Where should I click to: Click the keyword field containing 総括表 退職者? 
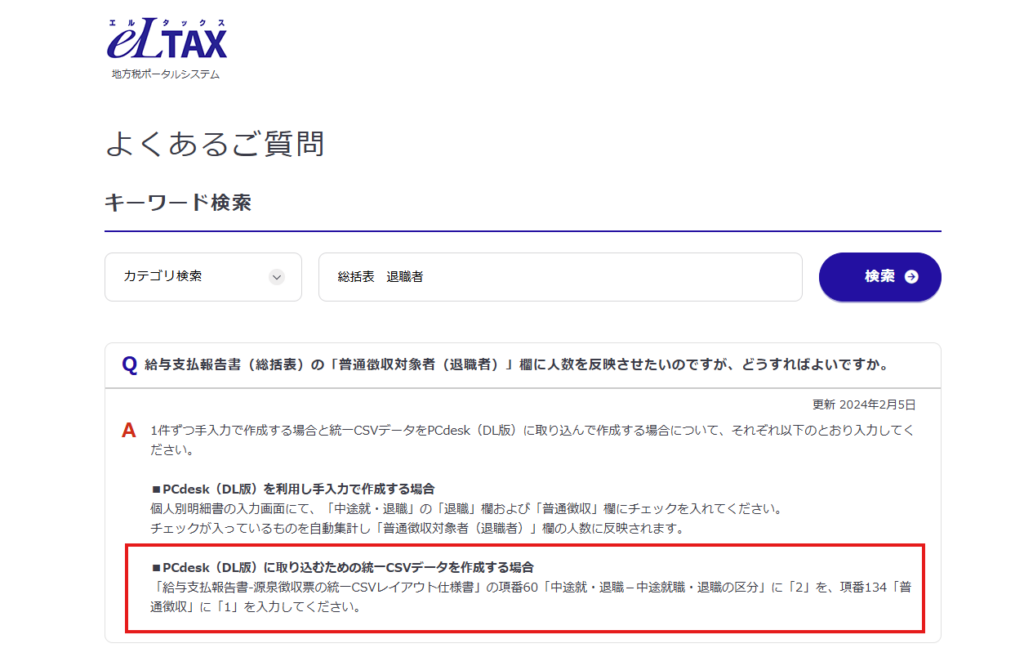(x=560, y=277)
